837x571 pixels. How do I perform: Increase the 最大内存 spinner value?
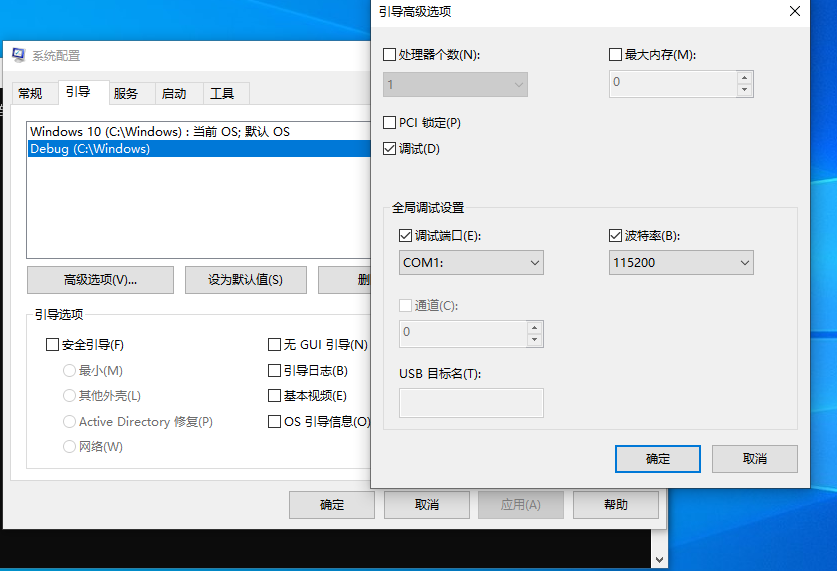pos(745,77)
